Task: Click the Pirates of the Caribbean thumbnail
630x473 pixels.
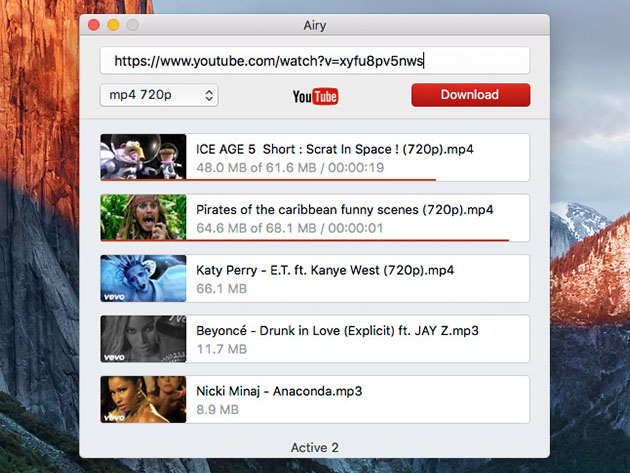Action: click(x=143, y=217)
